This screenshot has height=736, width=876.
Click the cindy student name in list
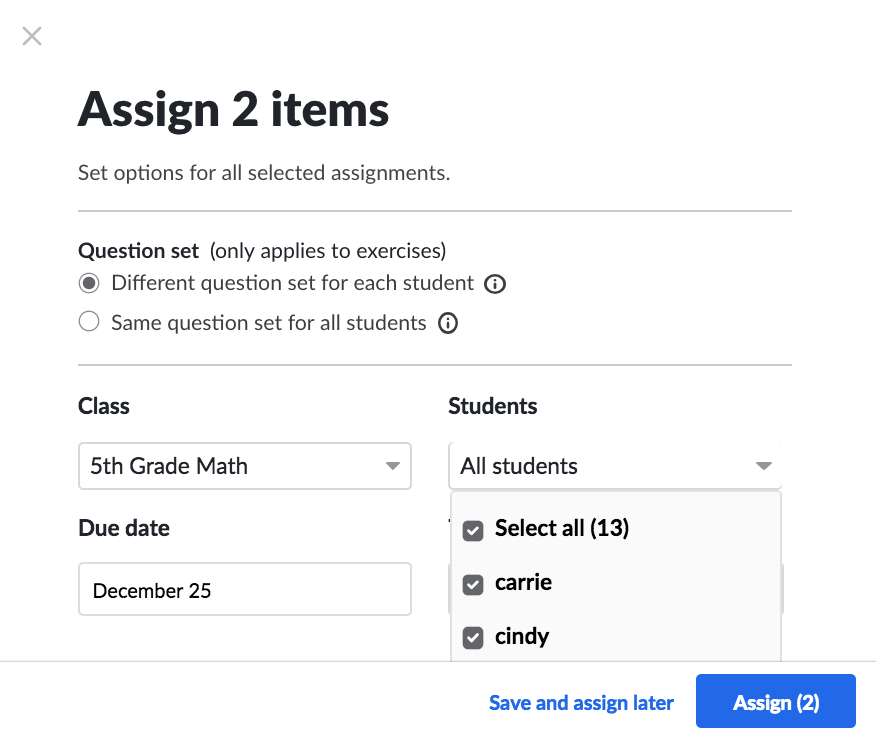point(521,636)
